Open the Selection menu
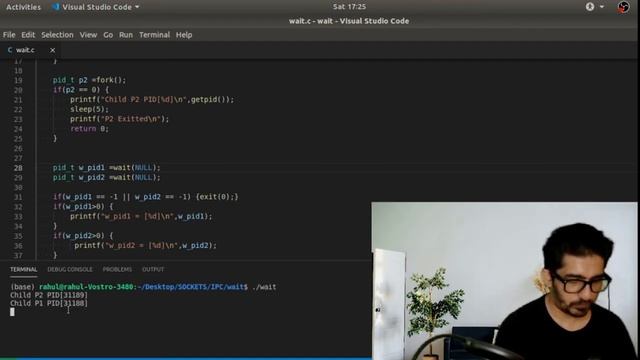The image size is (640, 360). pos(57,35)
